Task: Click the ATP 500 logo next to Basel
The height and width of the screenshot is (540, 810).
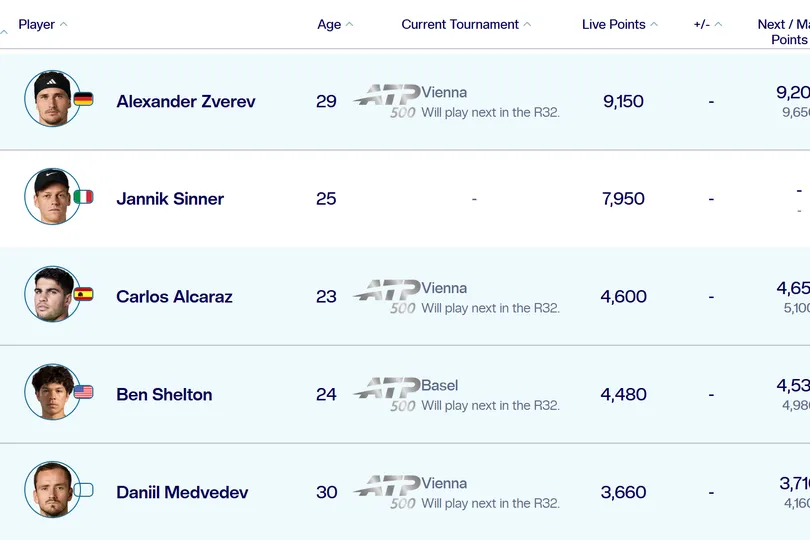Action: tap(387, 395)
